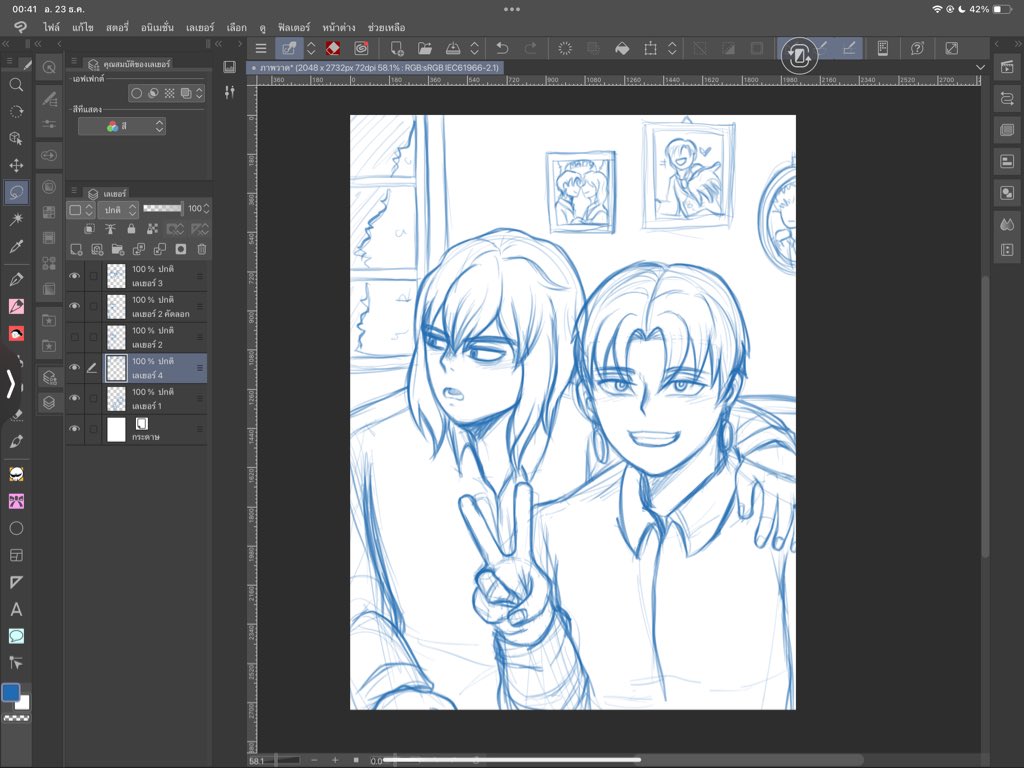
Task: Click the new layer icon in Layers panel
Action: click(75, 249)
